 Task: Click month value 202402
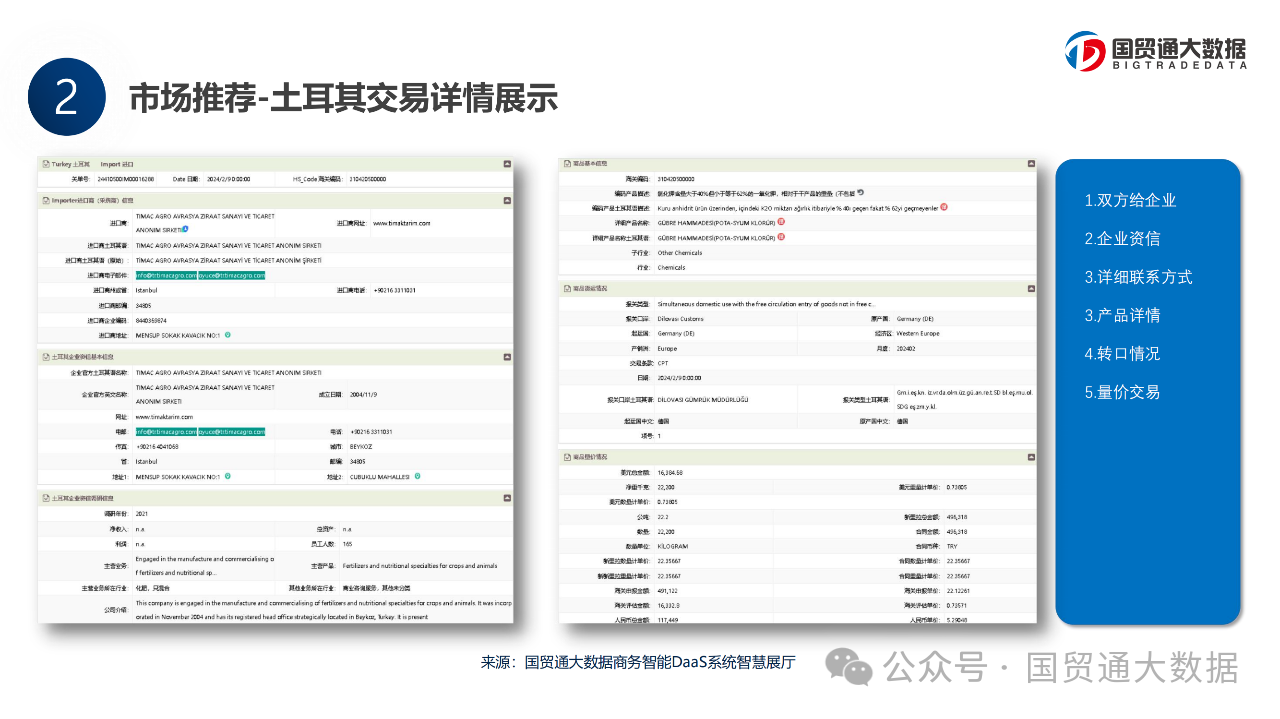906,348
